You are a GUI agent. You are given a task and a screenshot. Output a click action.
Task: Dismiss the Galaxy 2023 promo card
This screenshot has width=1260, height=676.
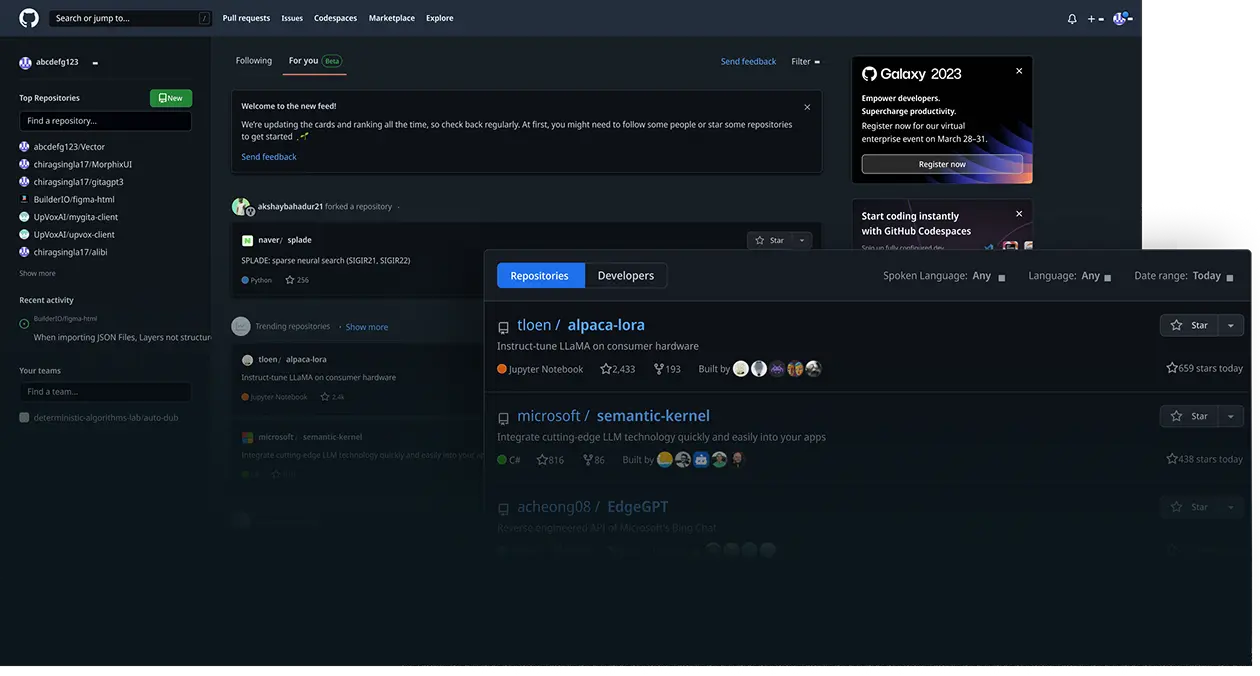(1019, 71)
